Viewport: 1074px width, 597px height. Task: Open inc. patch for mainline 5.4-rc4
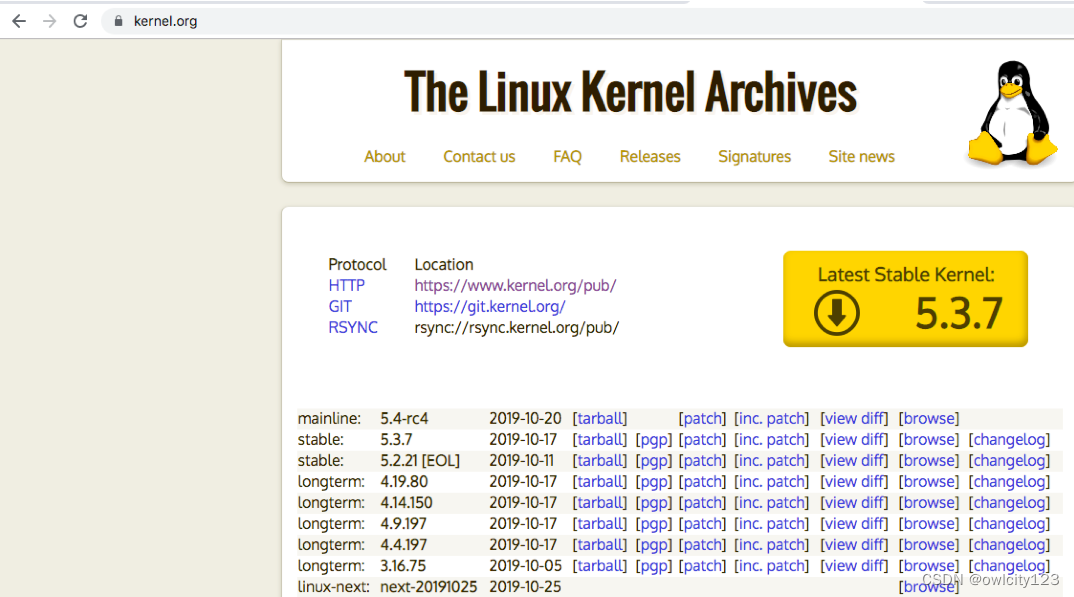pos(771,418)
